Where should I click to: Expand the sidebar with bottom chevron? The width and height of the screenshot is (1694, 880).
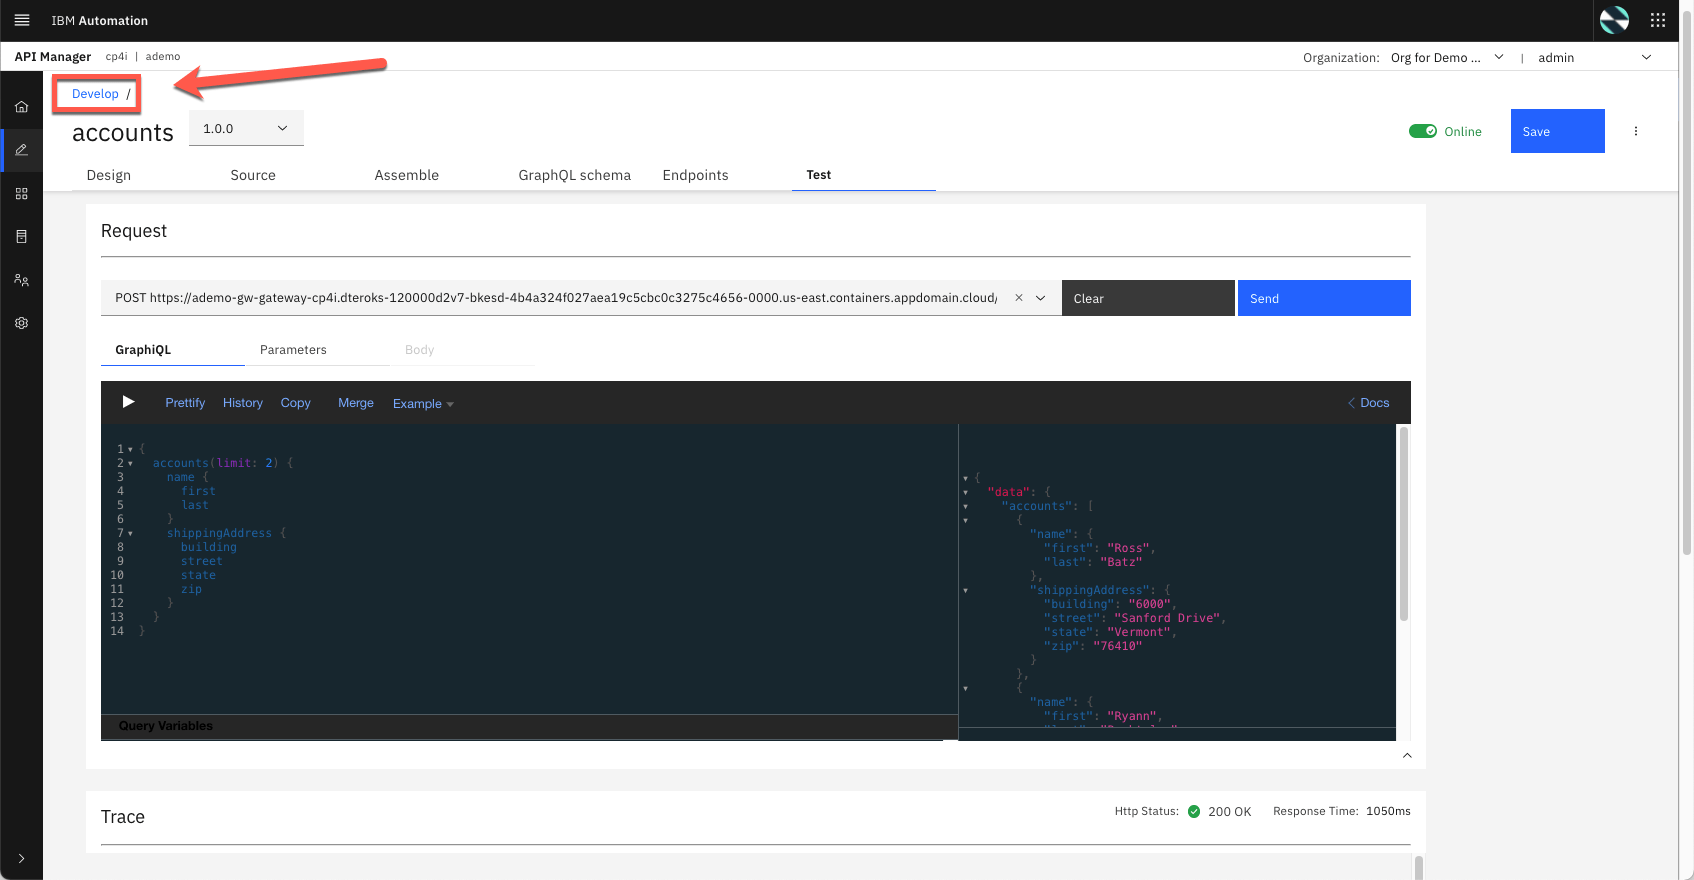pyautogui.click(x=21, y=858)
